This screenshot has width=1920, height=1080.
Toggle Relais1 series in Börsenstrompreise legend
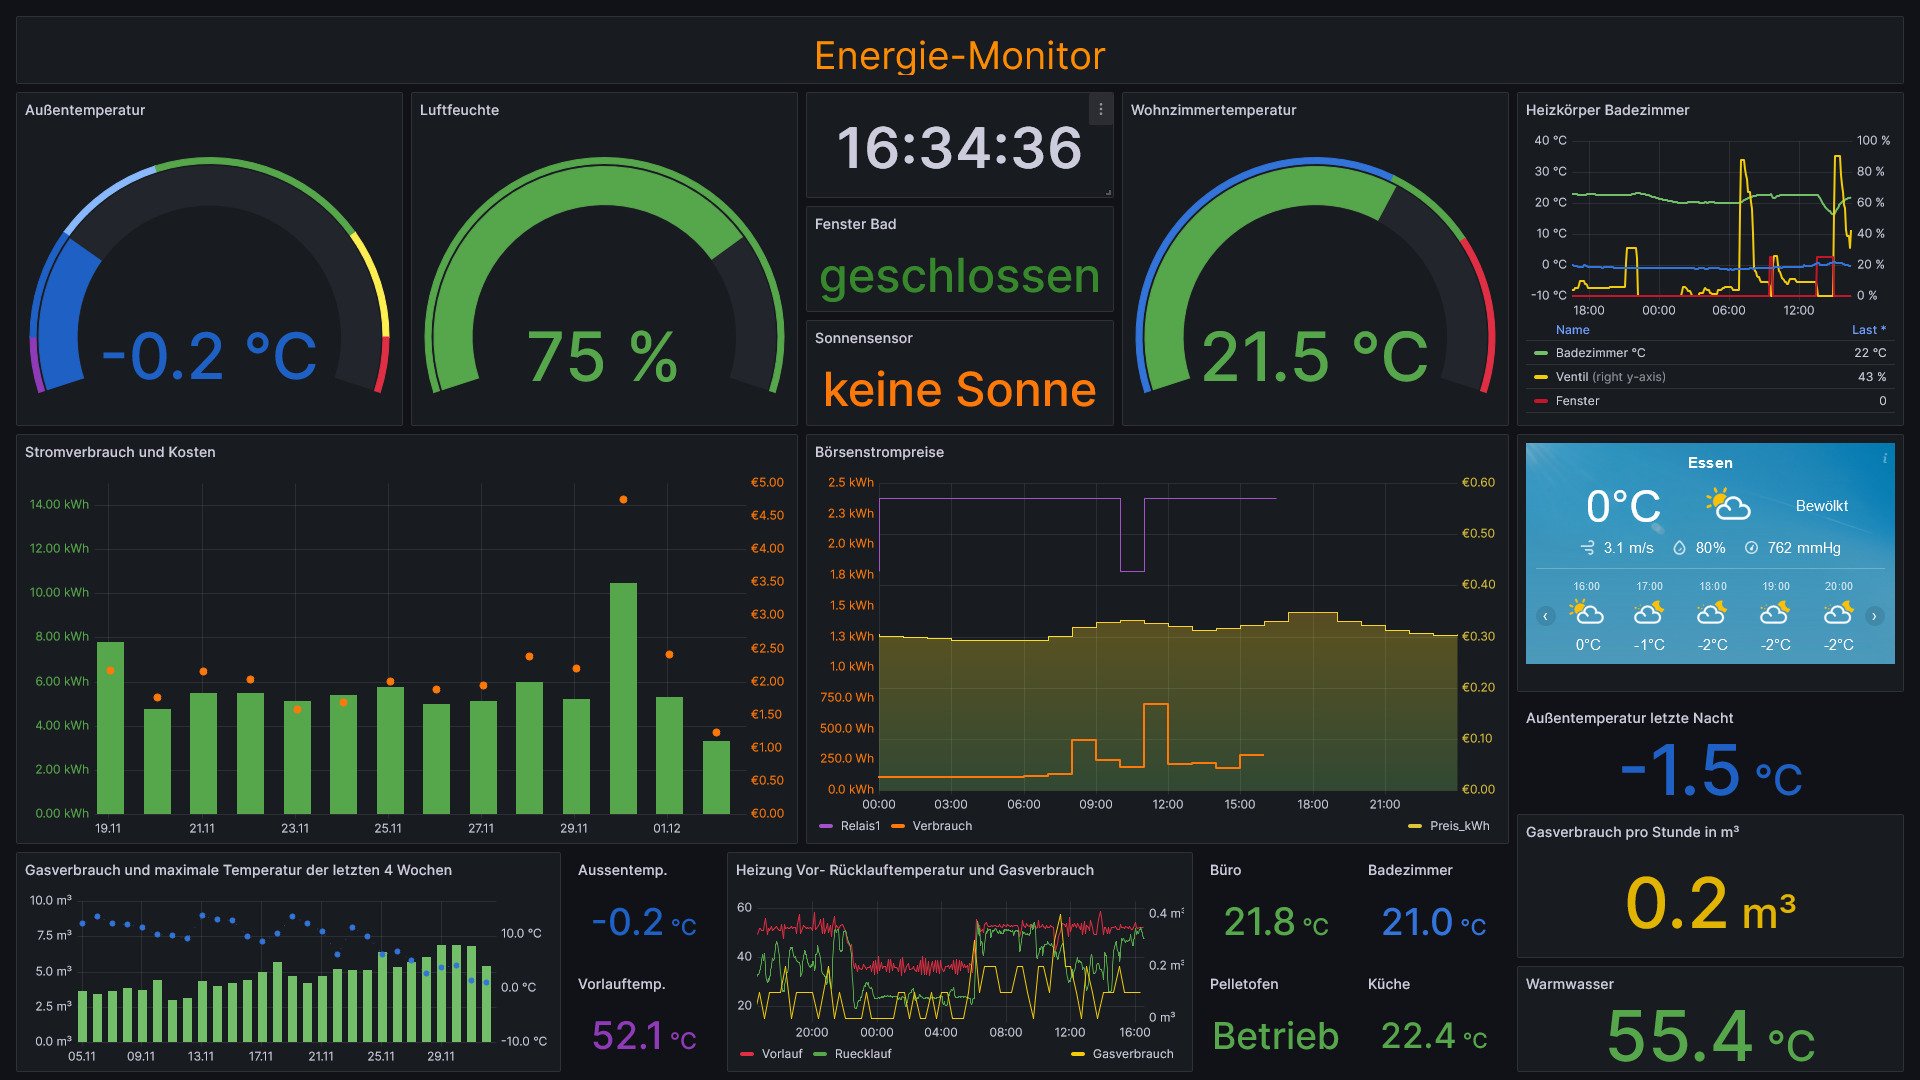point(859,826)
